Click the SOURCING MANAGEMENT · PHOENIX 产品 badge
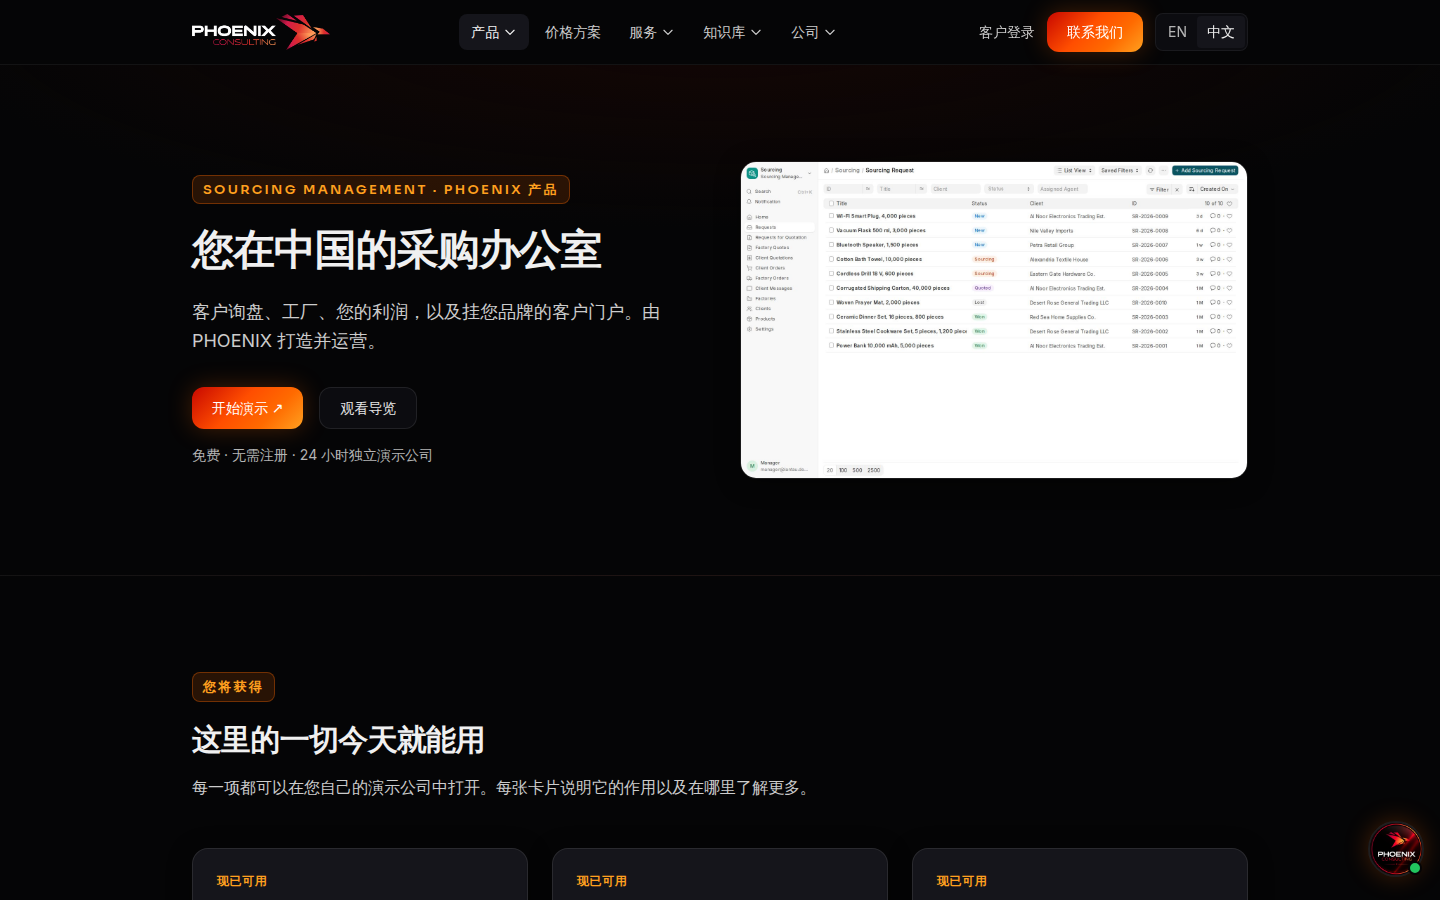This screenshot has height=900, width=1440. [x=381, y=189]
